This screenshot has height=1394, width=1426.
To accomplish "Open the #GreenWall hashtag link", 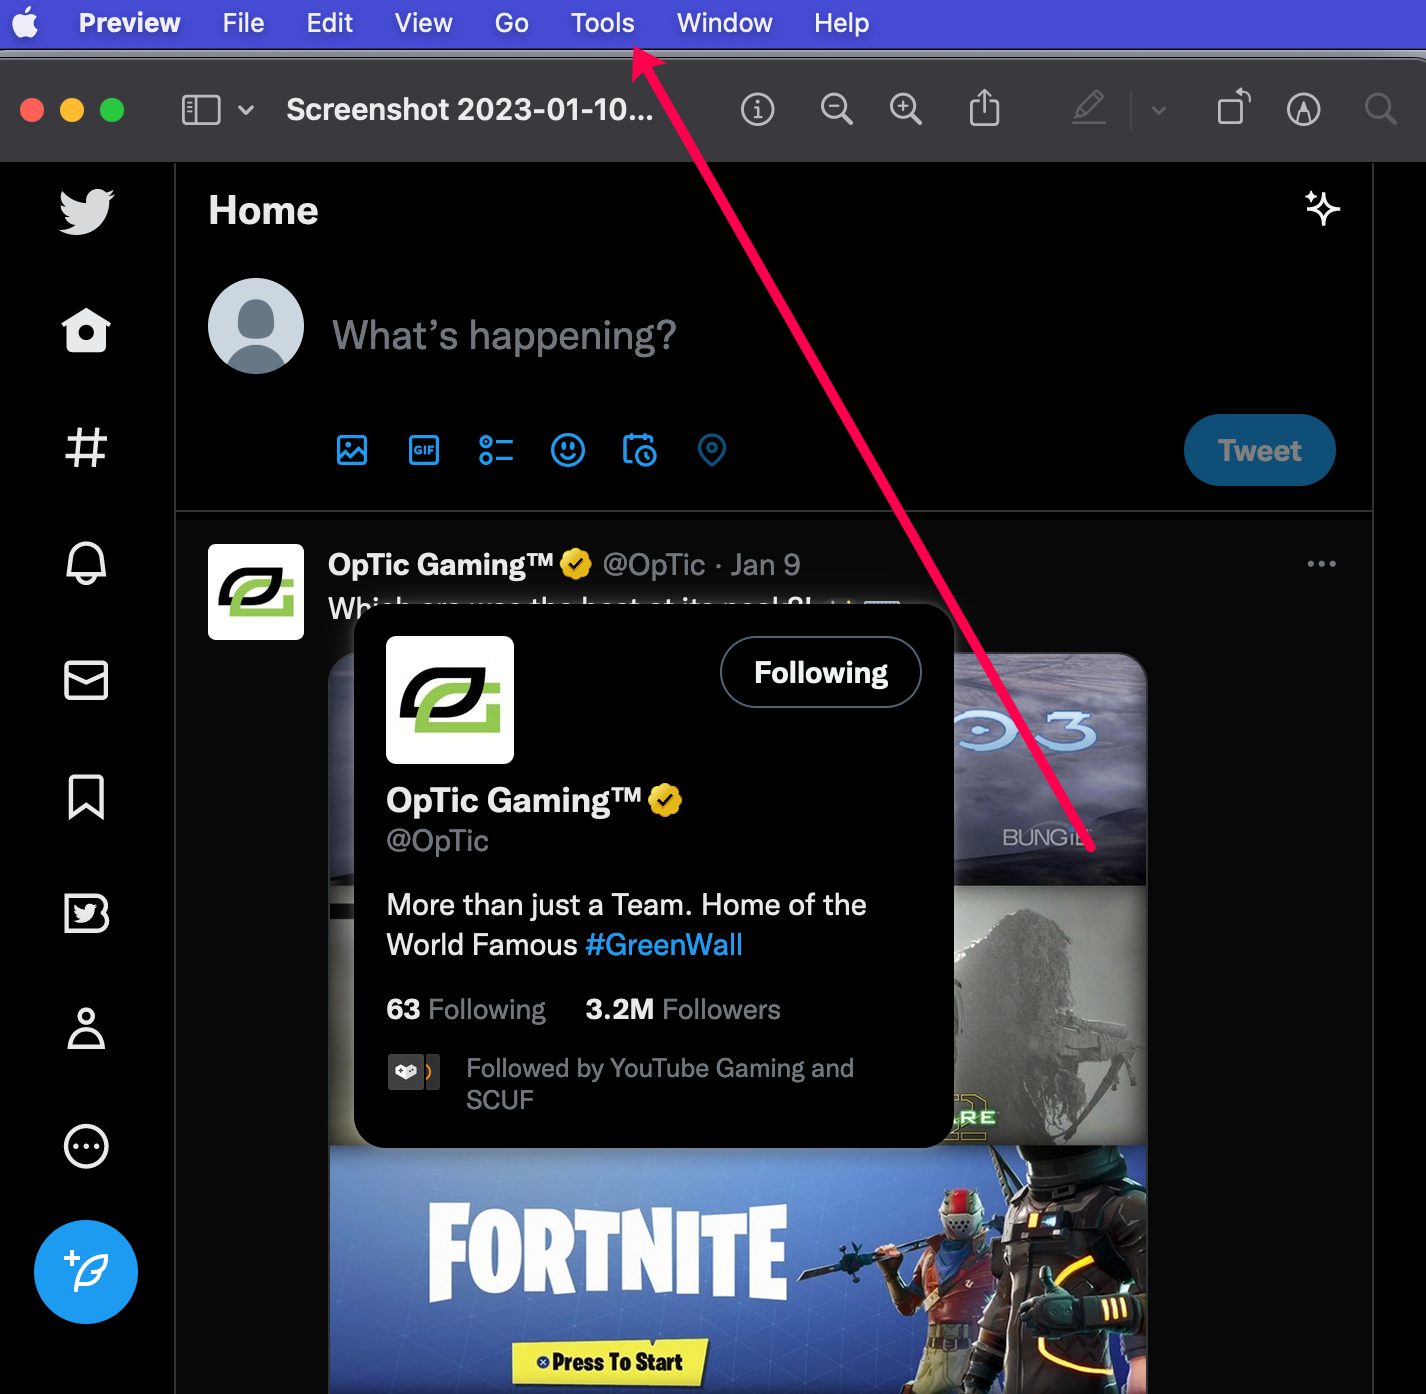I will click(664, 945).
